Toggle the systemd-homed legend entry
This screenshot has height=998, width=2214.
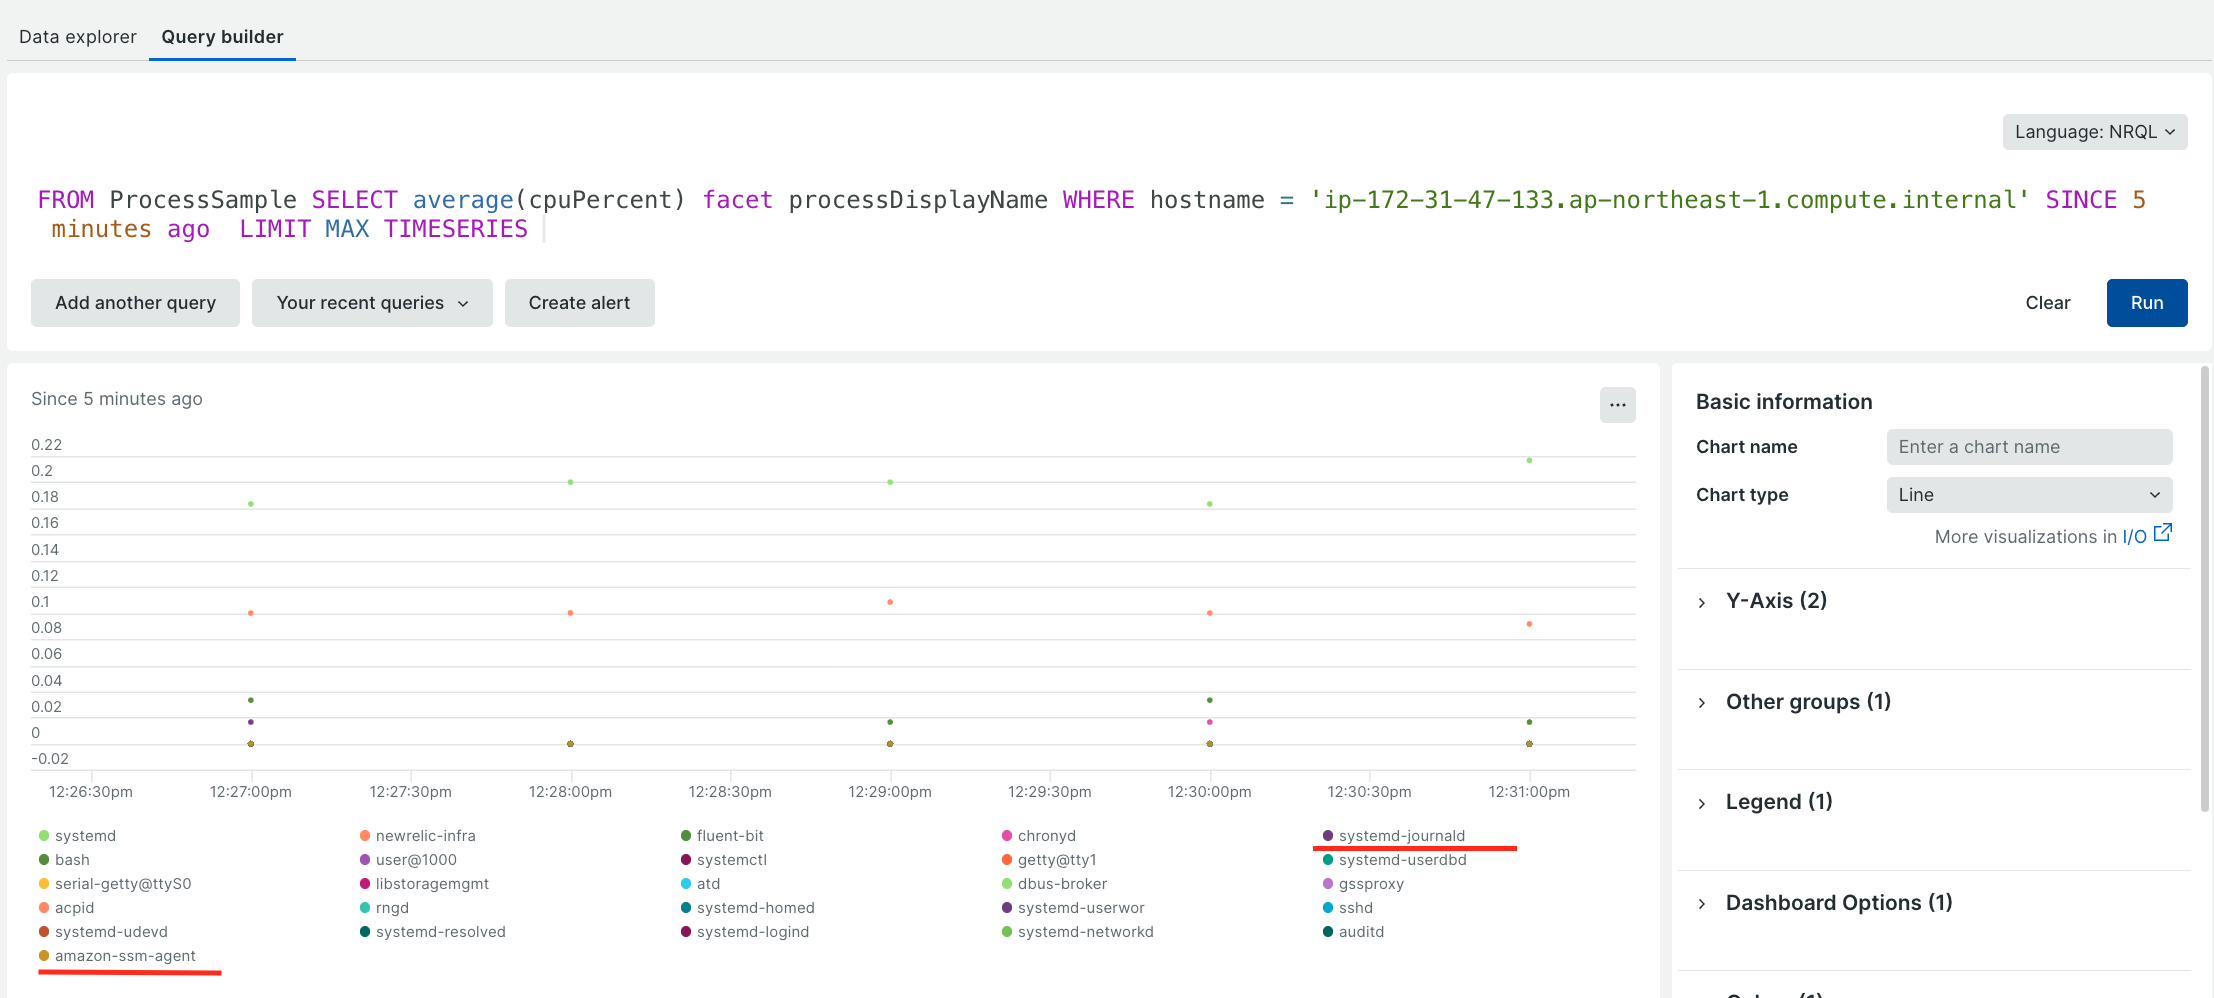(x=748, y=908)
